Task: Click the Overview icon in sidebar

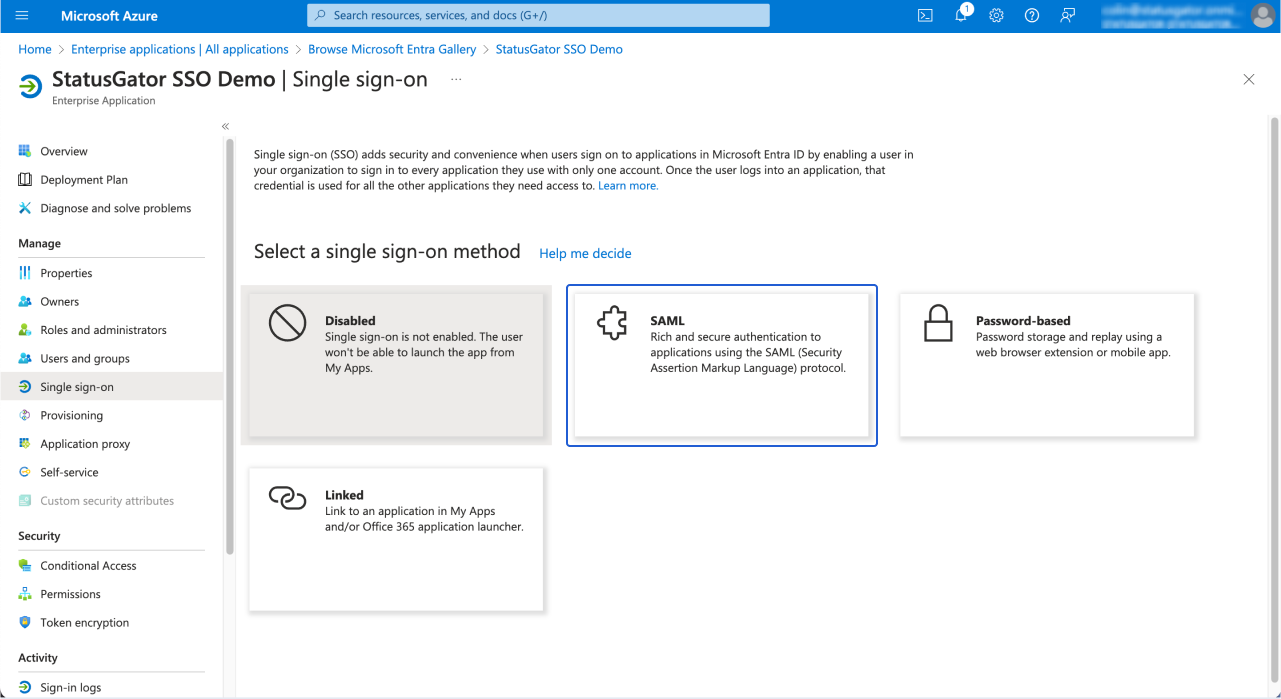Action: (25, 151)
